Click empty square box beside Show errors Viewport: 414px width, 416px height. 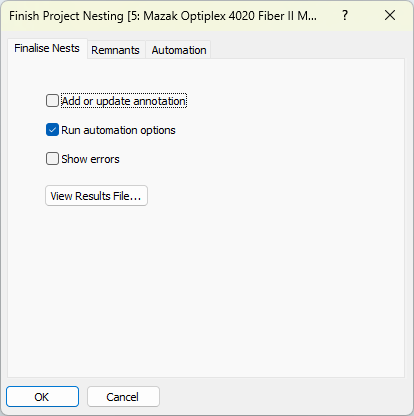(52, 159)
